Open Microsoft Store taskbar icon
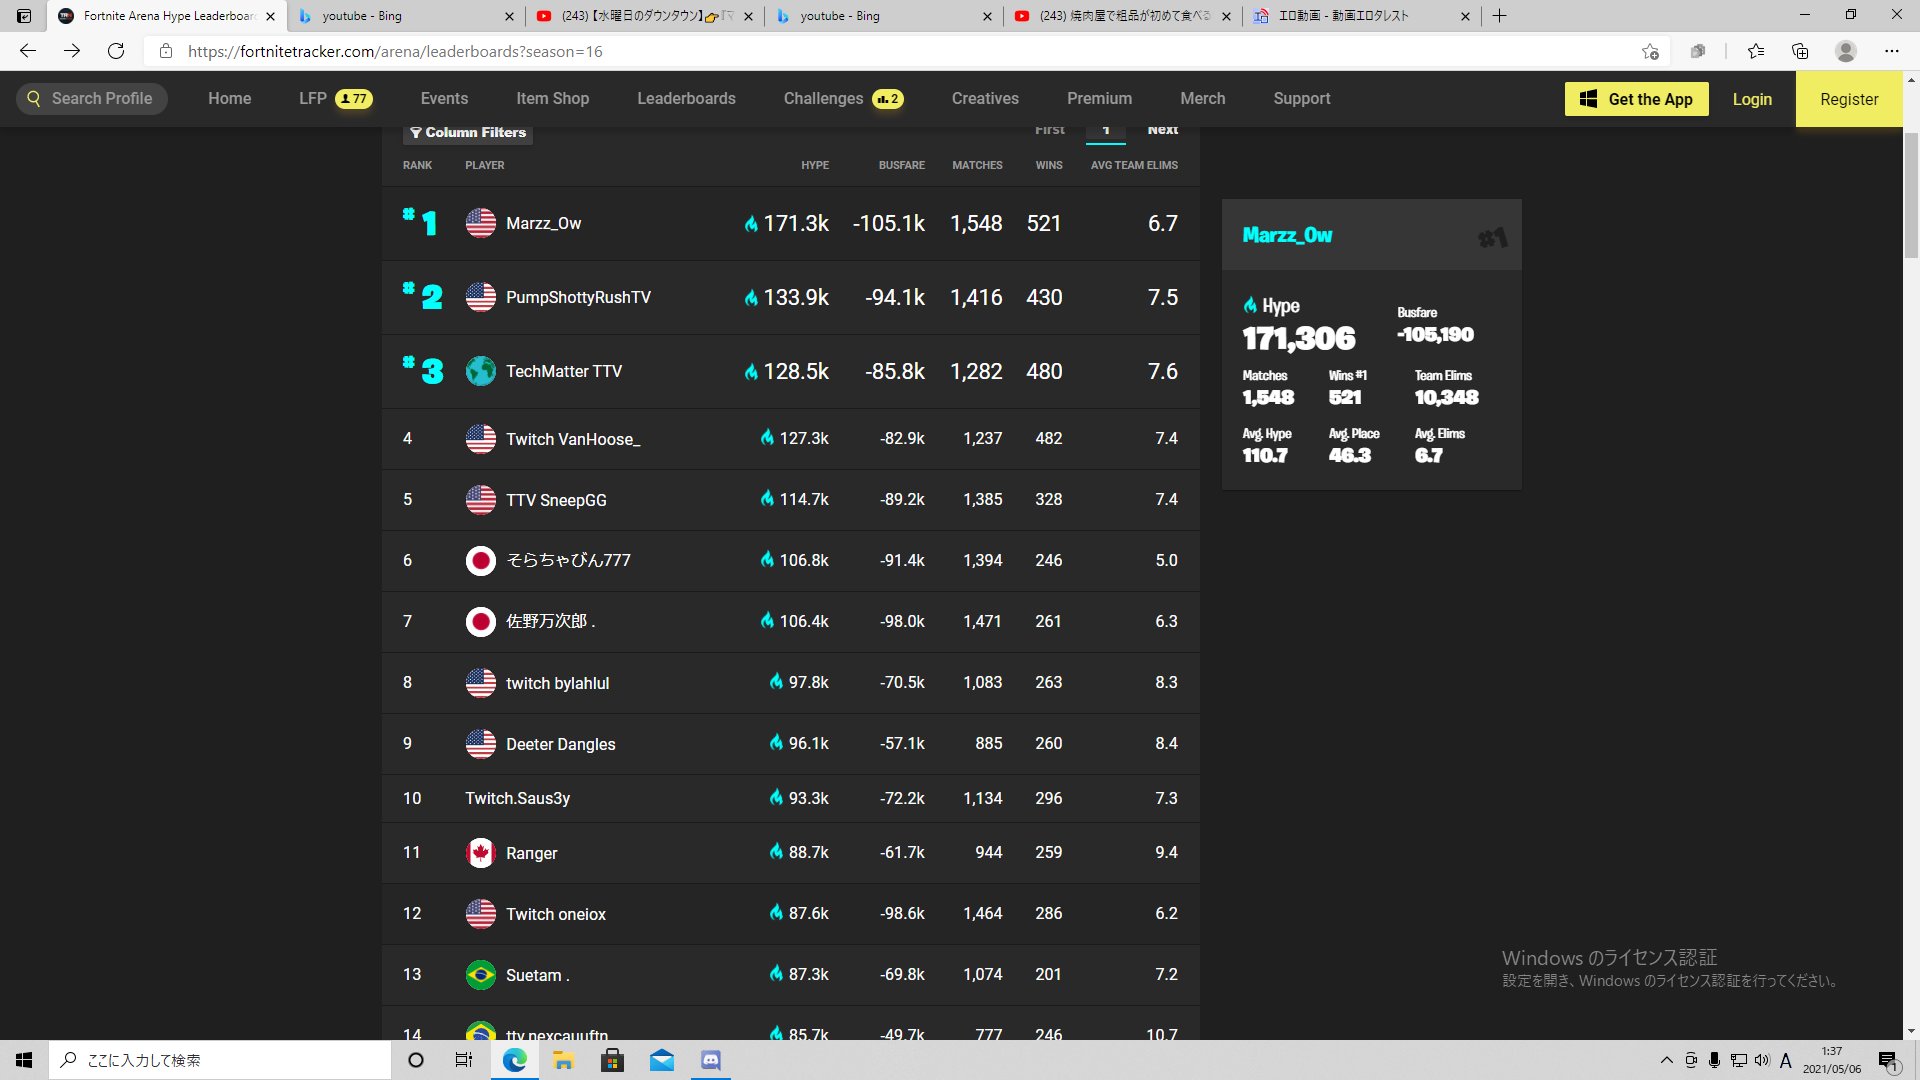The image size is (1920, 1080). point(612,1060)
